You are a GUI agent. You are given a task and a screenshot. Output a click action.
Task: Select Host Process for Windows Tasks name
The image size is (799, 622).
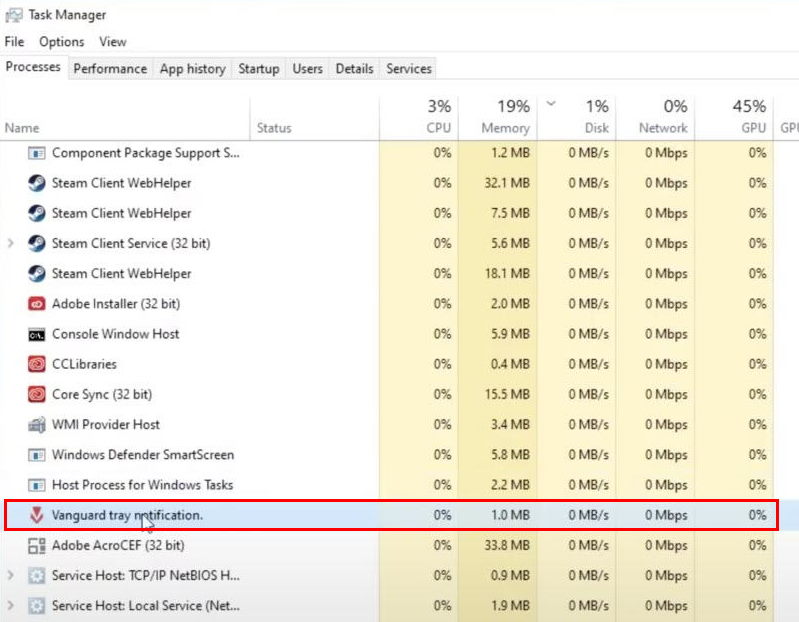[143, 485]
